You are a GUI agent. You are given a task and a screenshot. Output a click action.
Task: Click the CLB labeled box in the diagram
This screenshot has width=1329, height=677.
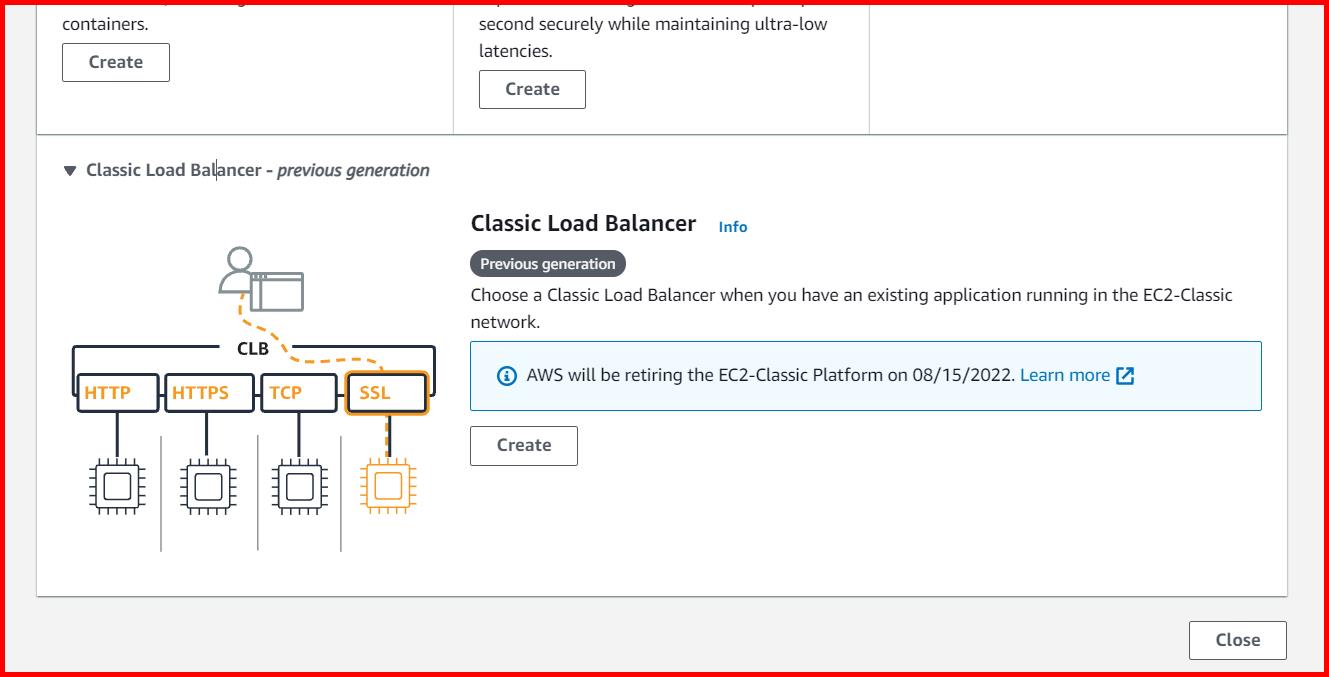click(x=253, y=349)
